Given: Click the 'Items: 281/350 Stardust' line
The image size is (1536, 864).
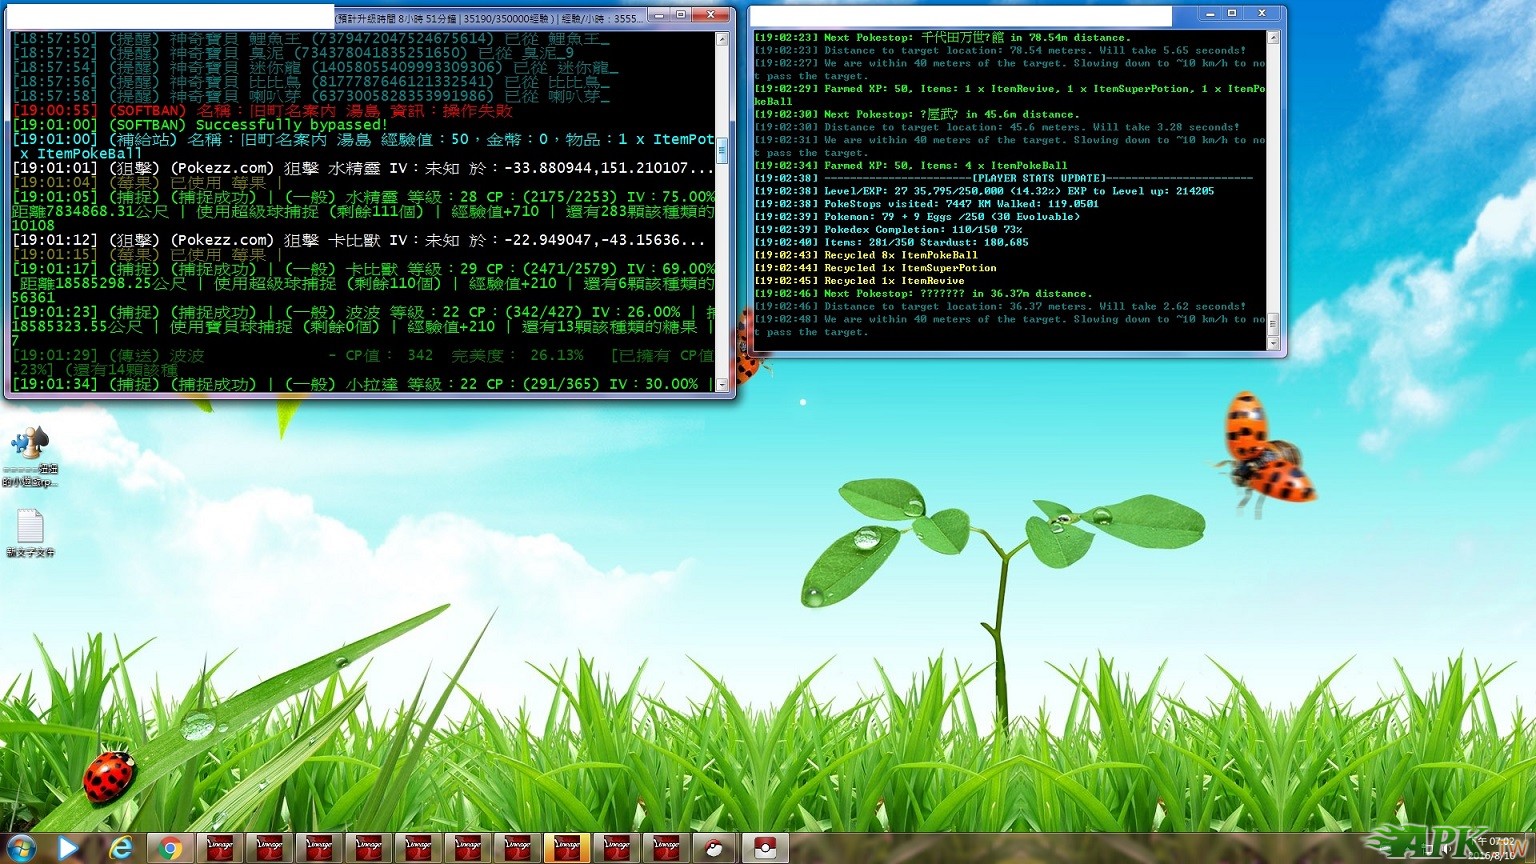Looking at the screenshot, I should tap(891, 242).
